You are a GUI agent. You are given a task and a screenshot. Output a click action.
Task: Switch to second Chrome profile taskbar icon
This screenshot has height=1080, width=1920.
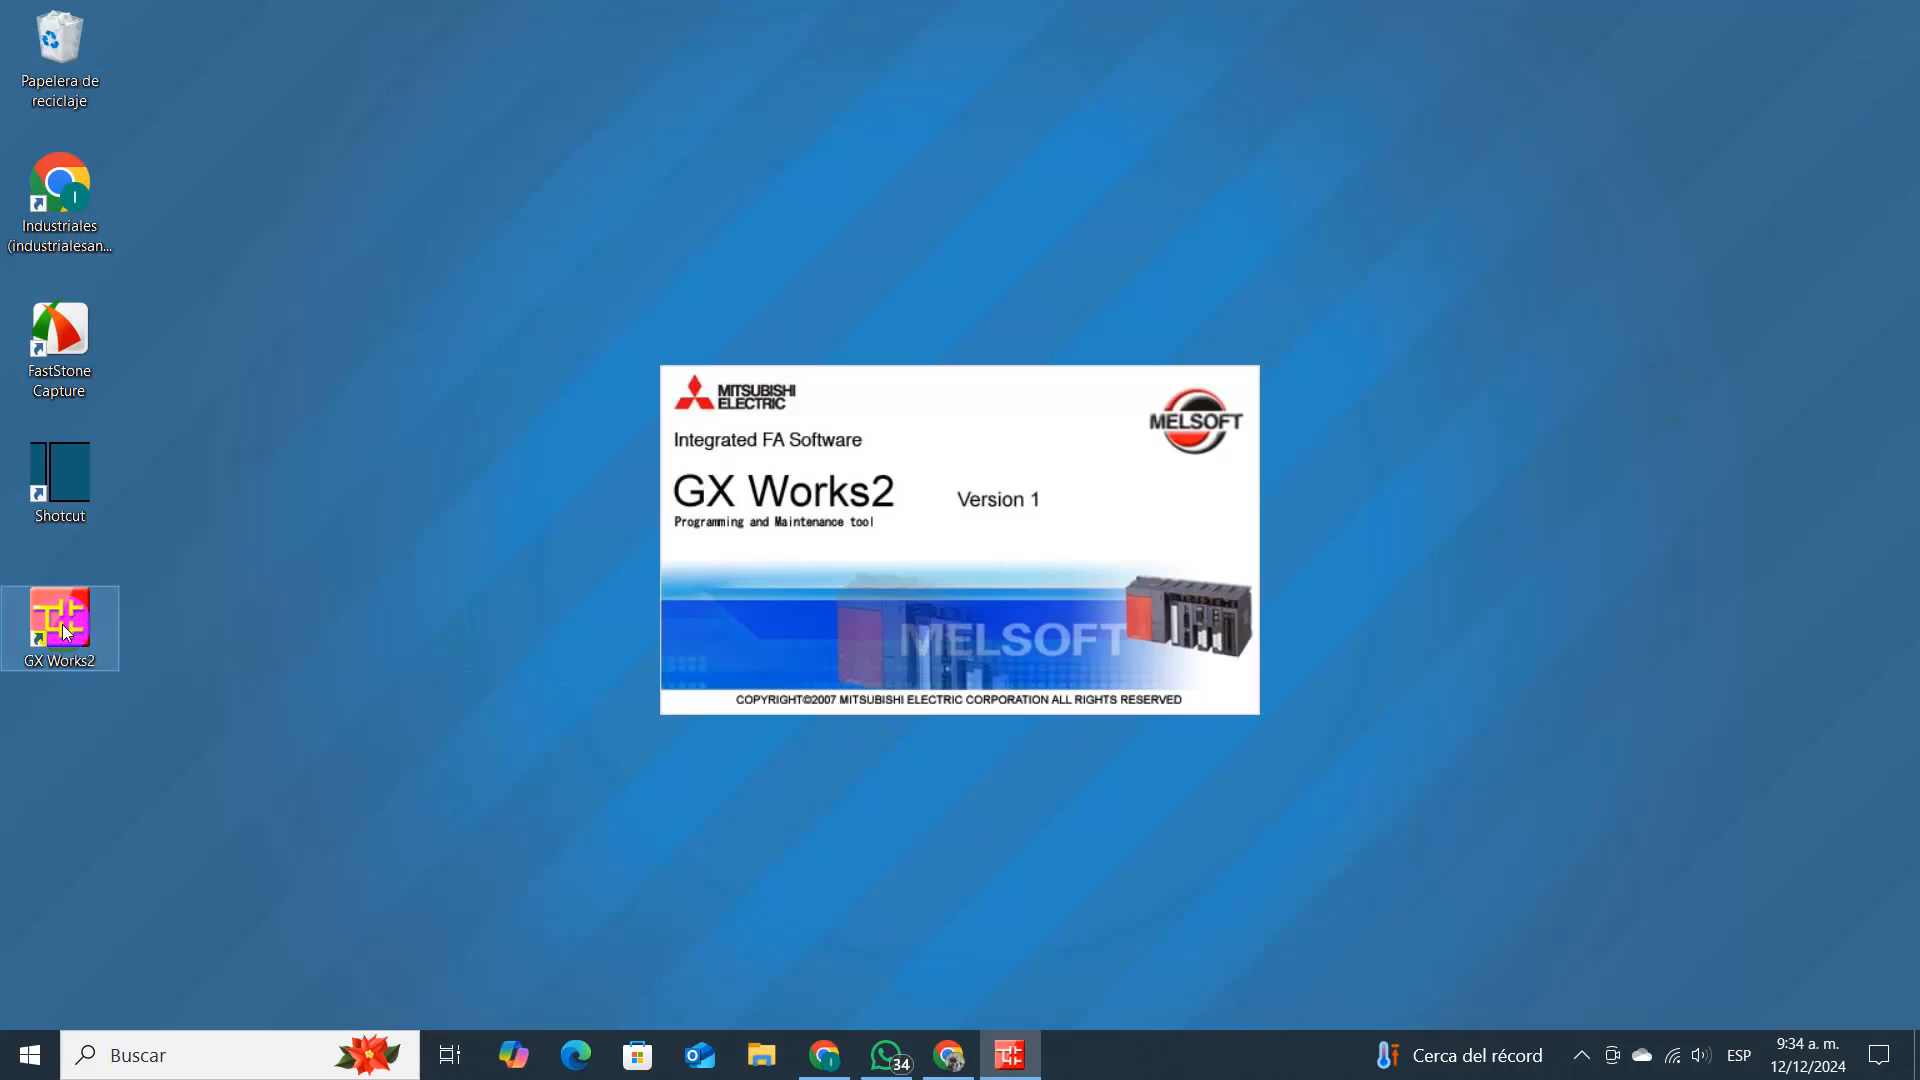[x=949, y=1055]
